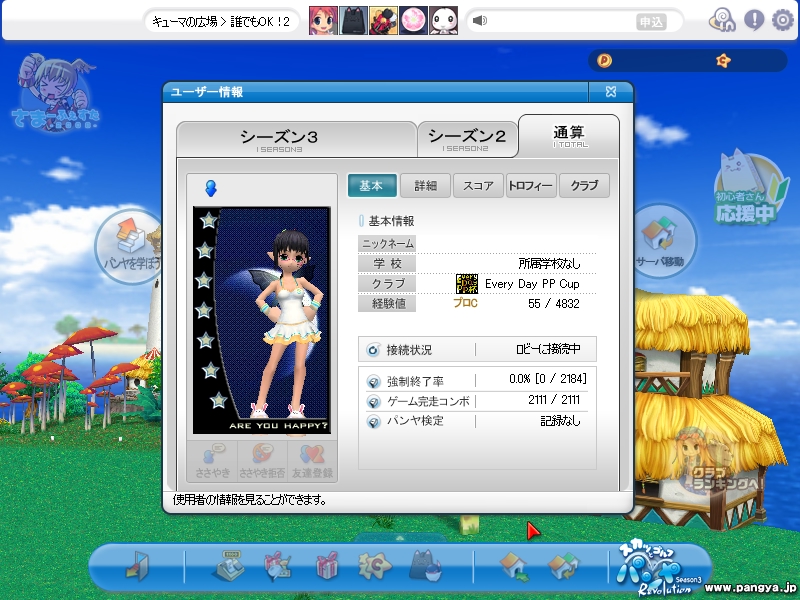Click the 0.0% [0 / 2184] value
The width and height of the screenshot is (800, 600).
click(547, 379)
